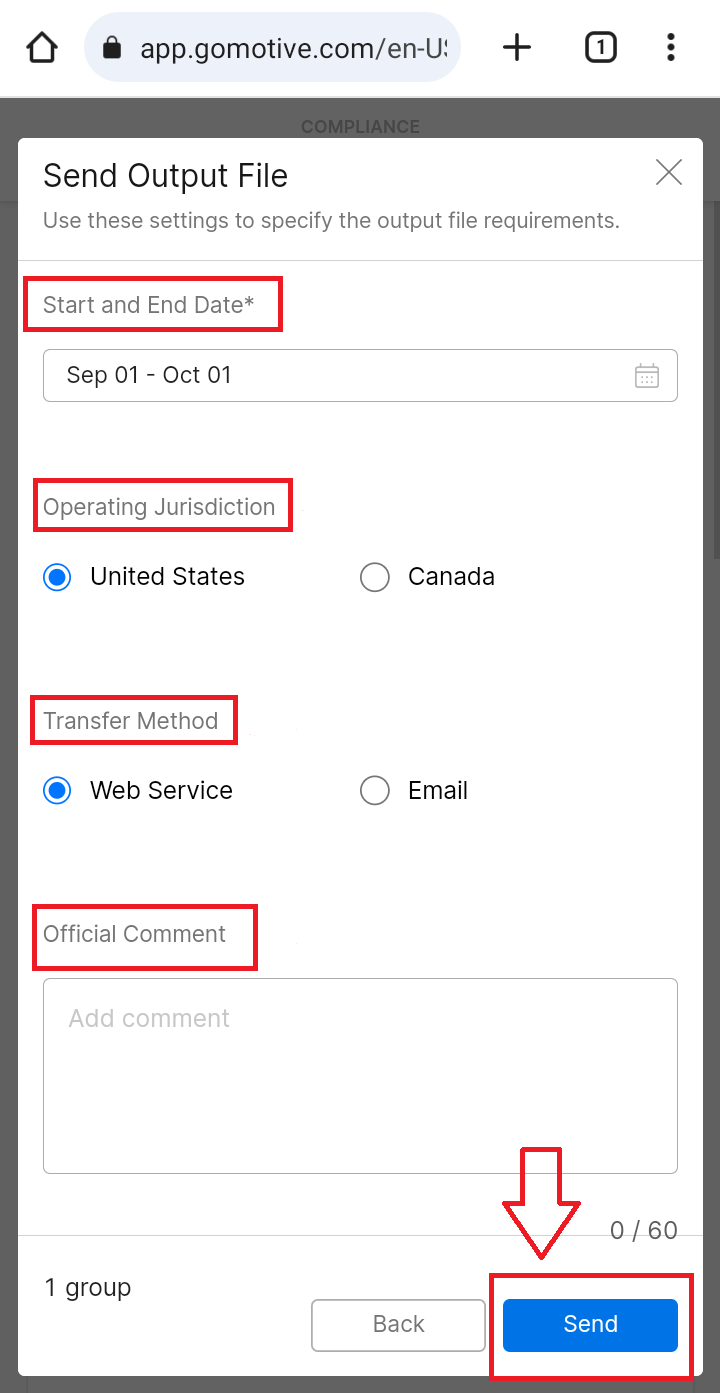
Task: Click the Official Comment label
Action: 135,934
